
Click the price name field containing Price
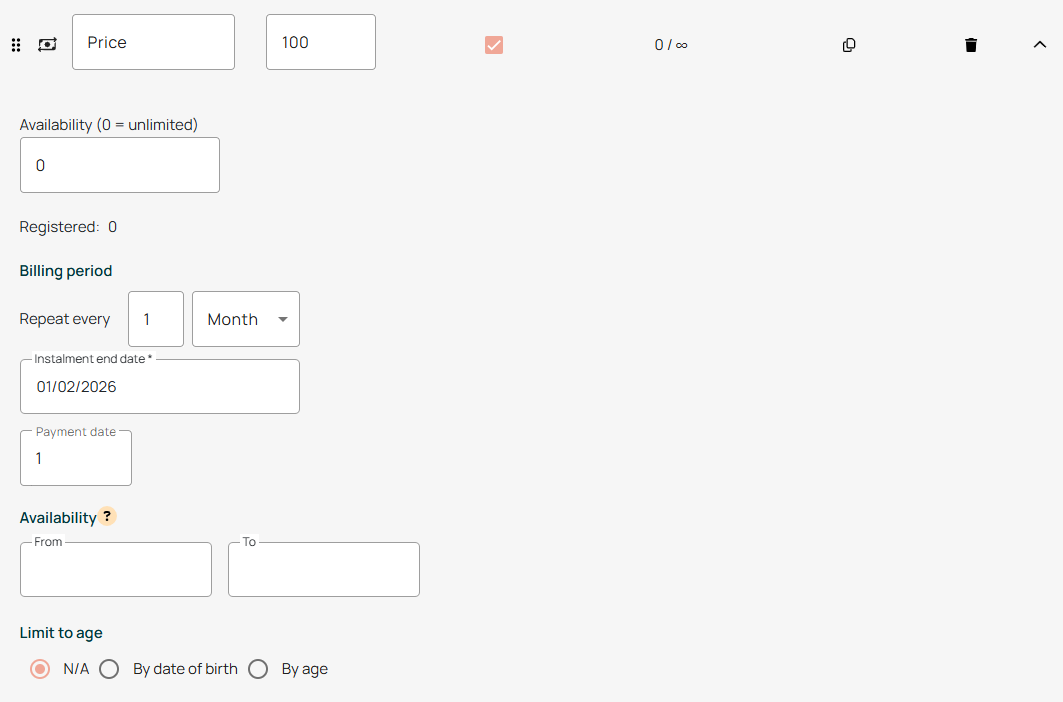pos(153,42)
